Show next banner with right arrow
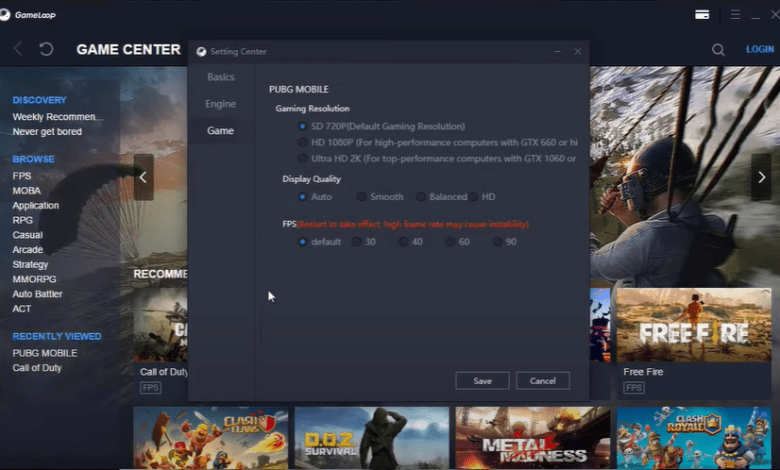The height and width of the screenshot is (470, 780). point(761,177)
